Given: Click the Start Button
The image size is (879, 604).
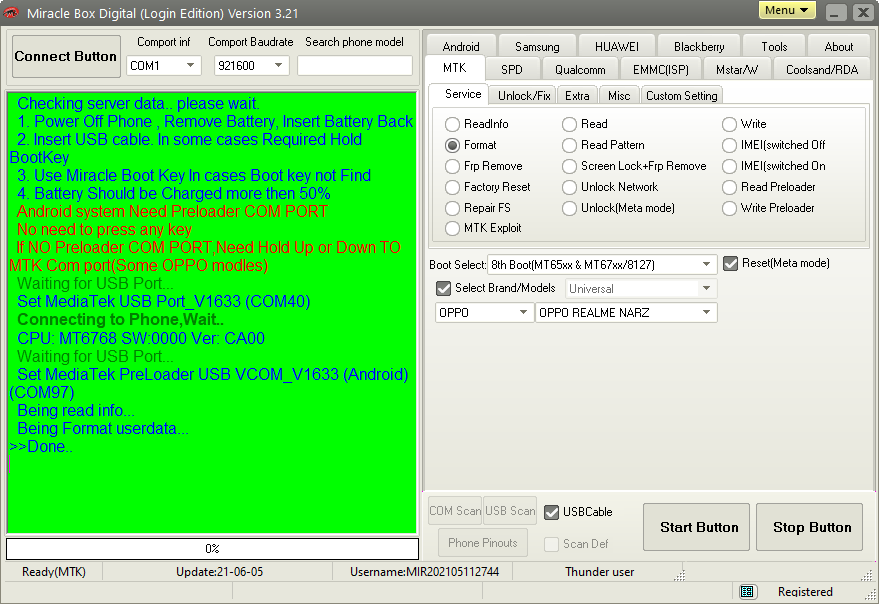Looking at the screenshot, I should [698, 527].
